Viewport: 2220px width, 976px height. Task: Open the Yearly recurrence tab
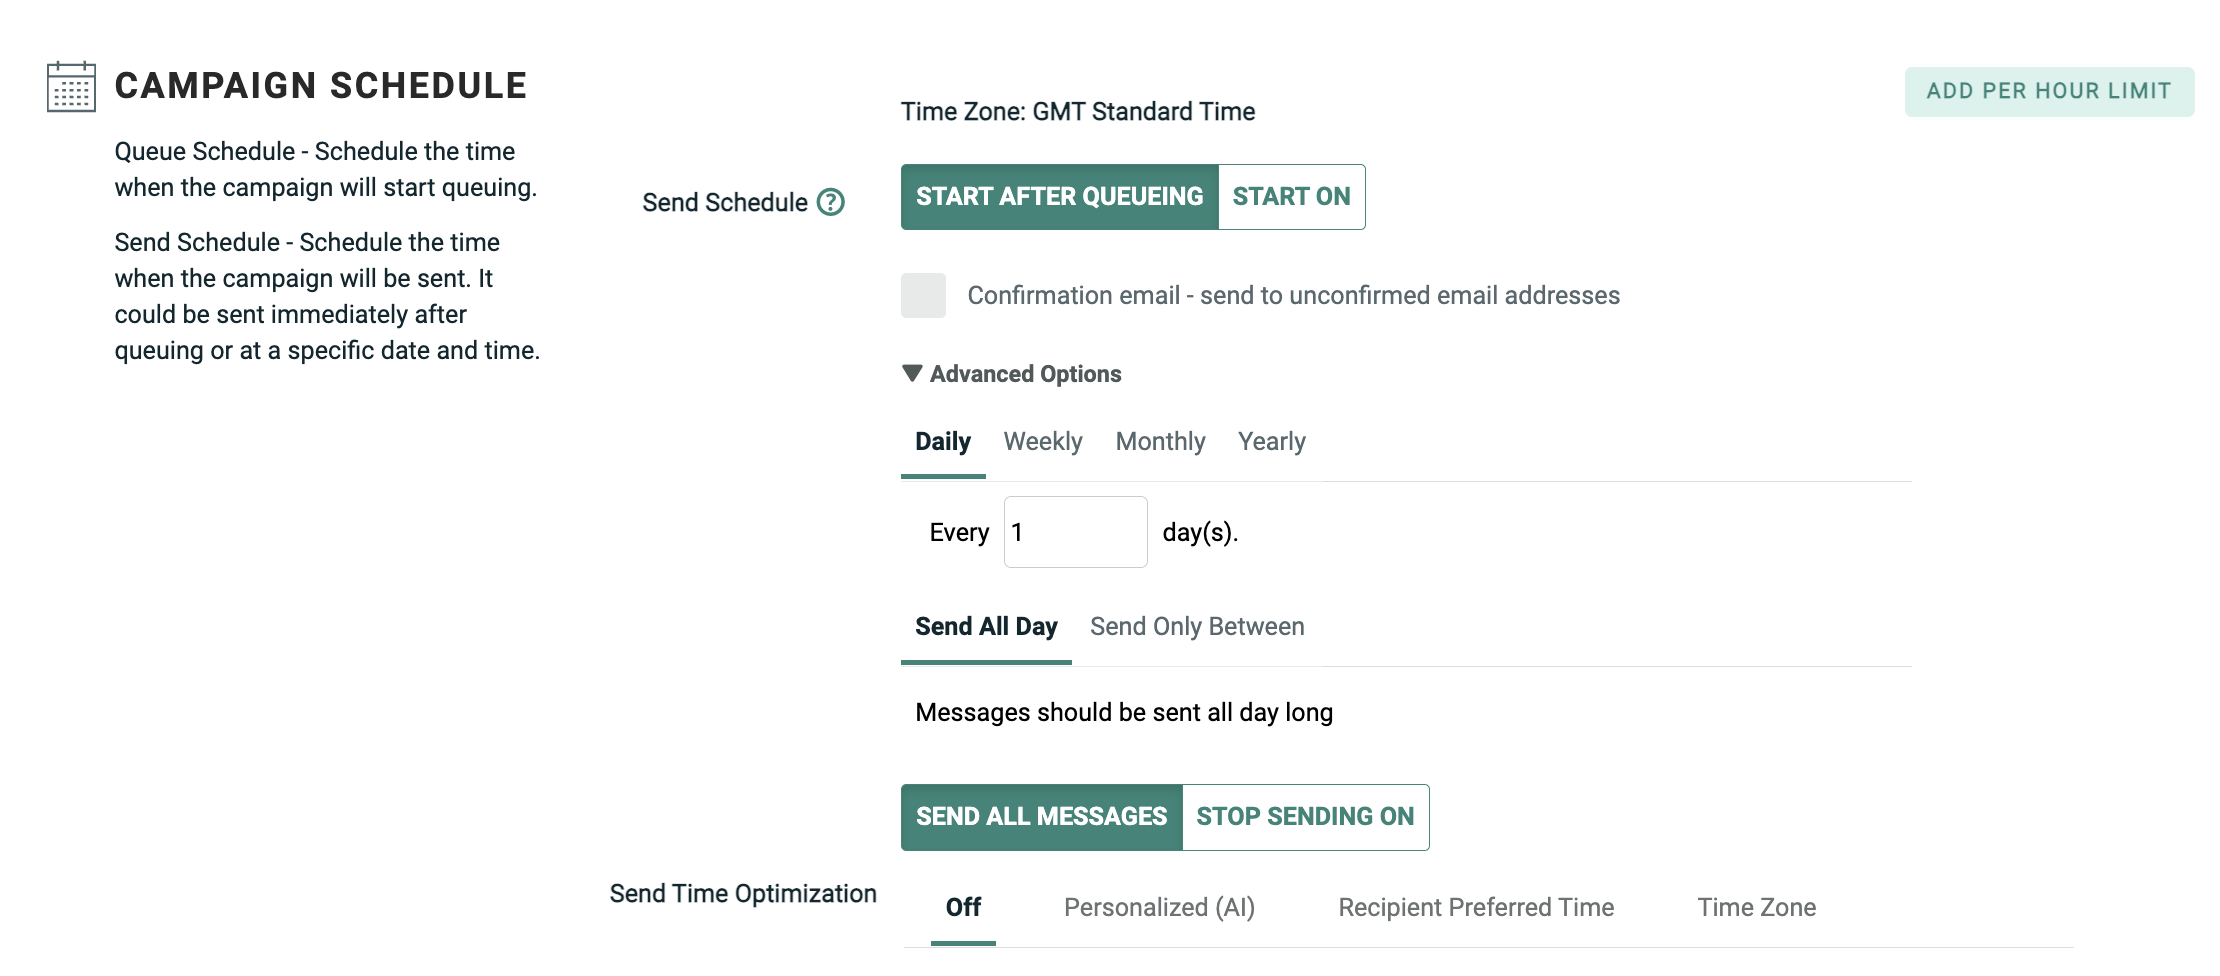[x=1271, y=442]
